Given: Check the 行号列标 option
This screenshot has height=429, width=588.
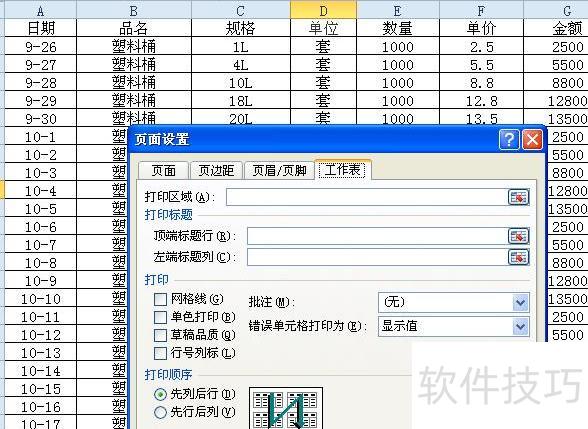Looking at the screenshot, I should click(160, 353).
